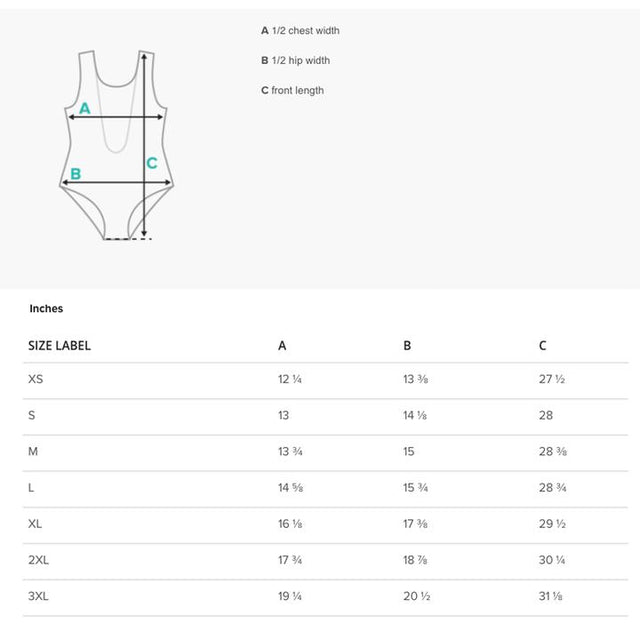
Task: Select the 3XL size row label
Action: tap(38, 596)
